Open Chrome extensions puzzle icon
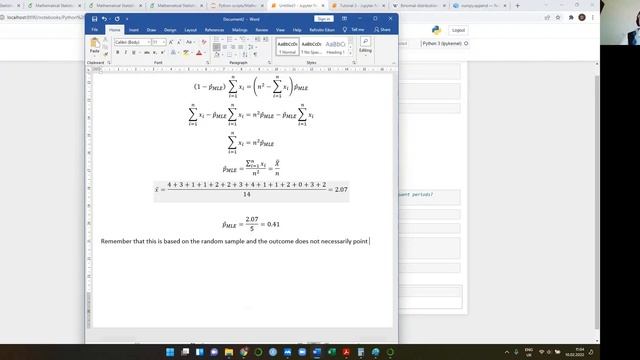This screenshot has width=640, height=360. click(x=571, y=18)
